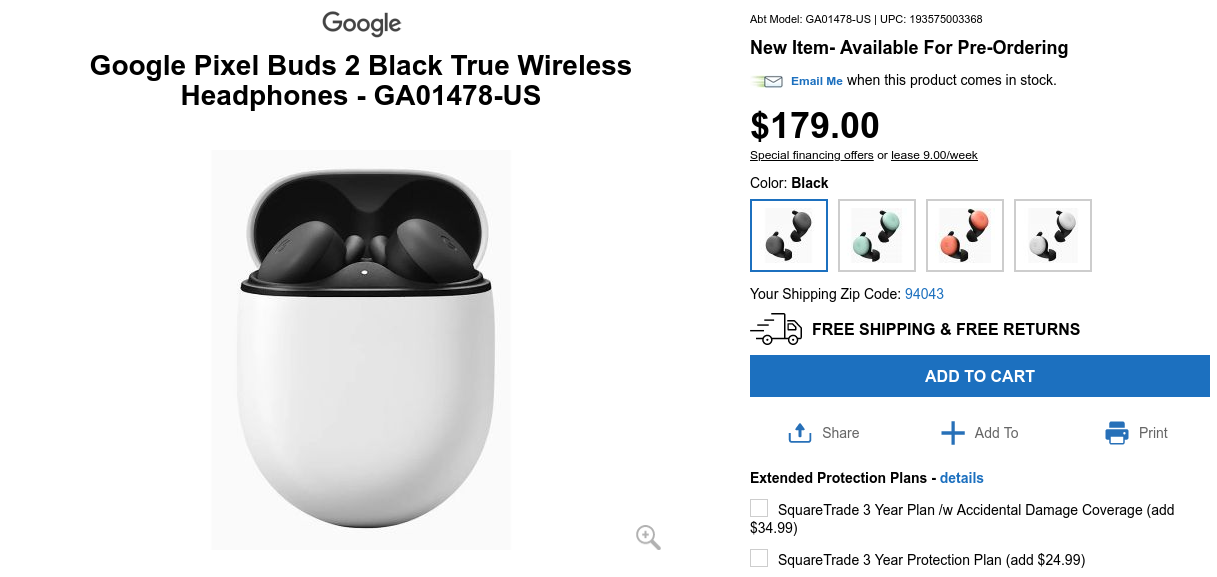
Task: Click the printer icon
Action: click(x=1117, y=433)
